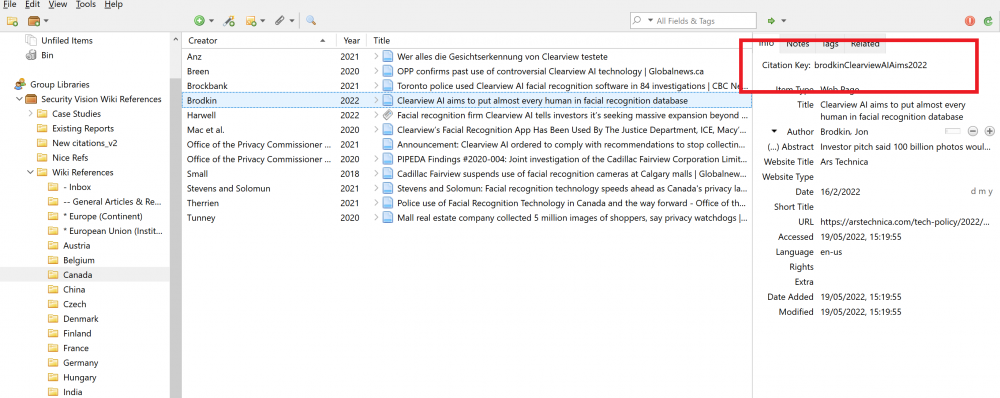
Task: Click the New Collection toolbar icon
Action: pos(12,21)
